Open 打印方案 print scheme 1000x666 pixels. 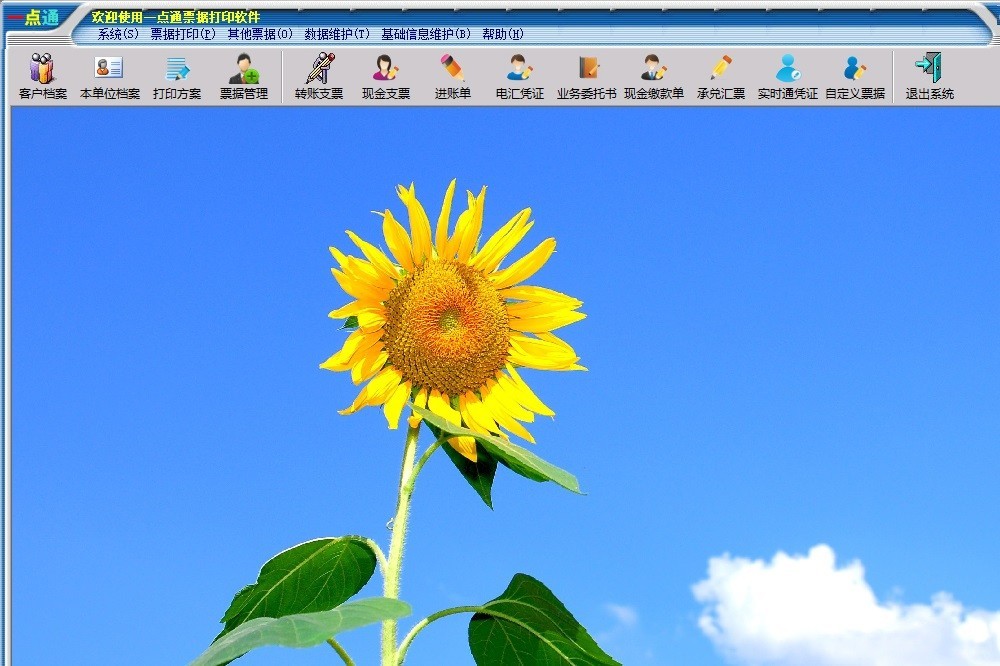tap(177, 76)
